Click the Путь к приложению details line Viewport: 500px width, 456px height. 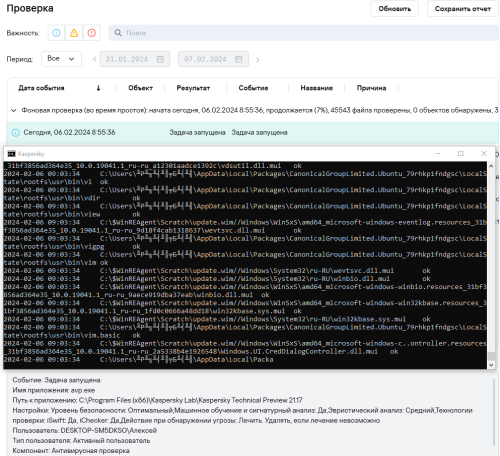pos(157,400)
